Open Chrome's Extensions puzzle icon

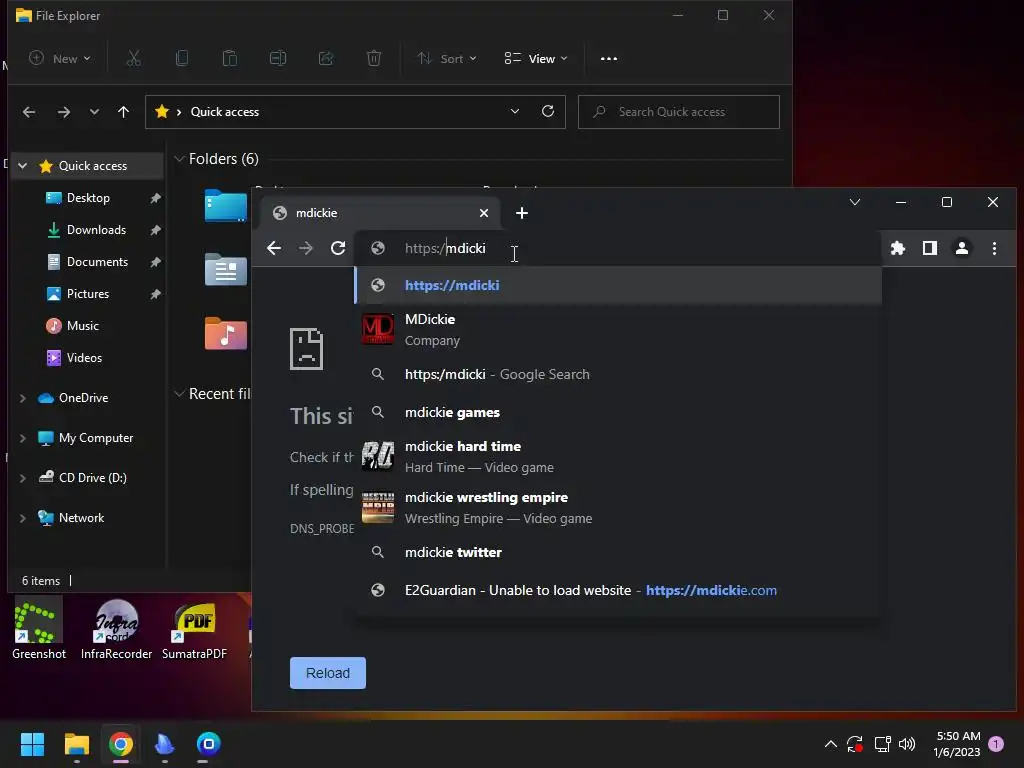898,248
